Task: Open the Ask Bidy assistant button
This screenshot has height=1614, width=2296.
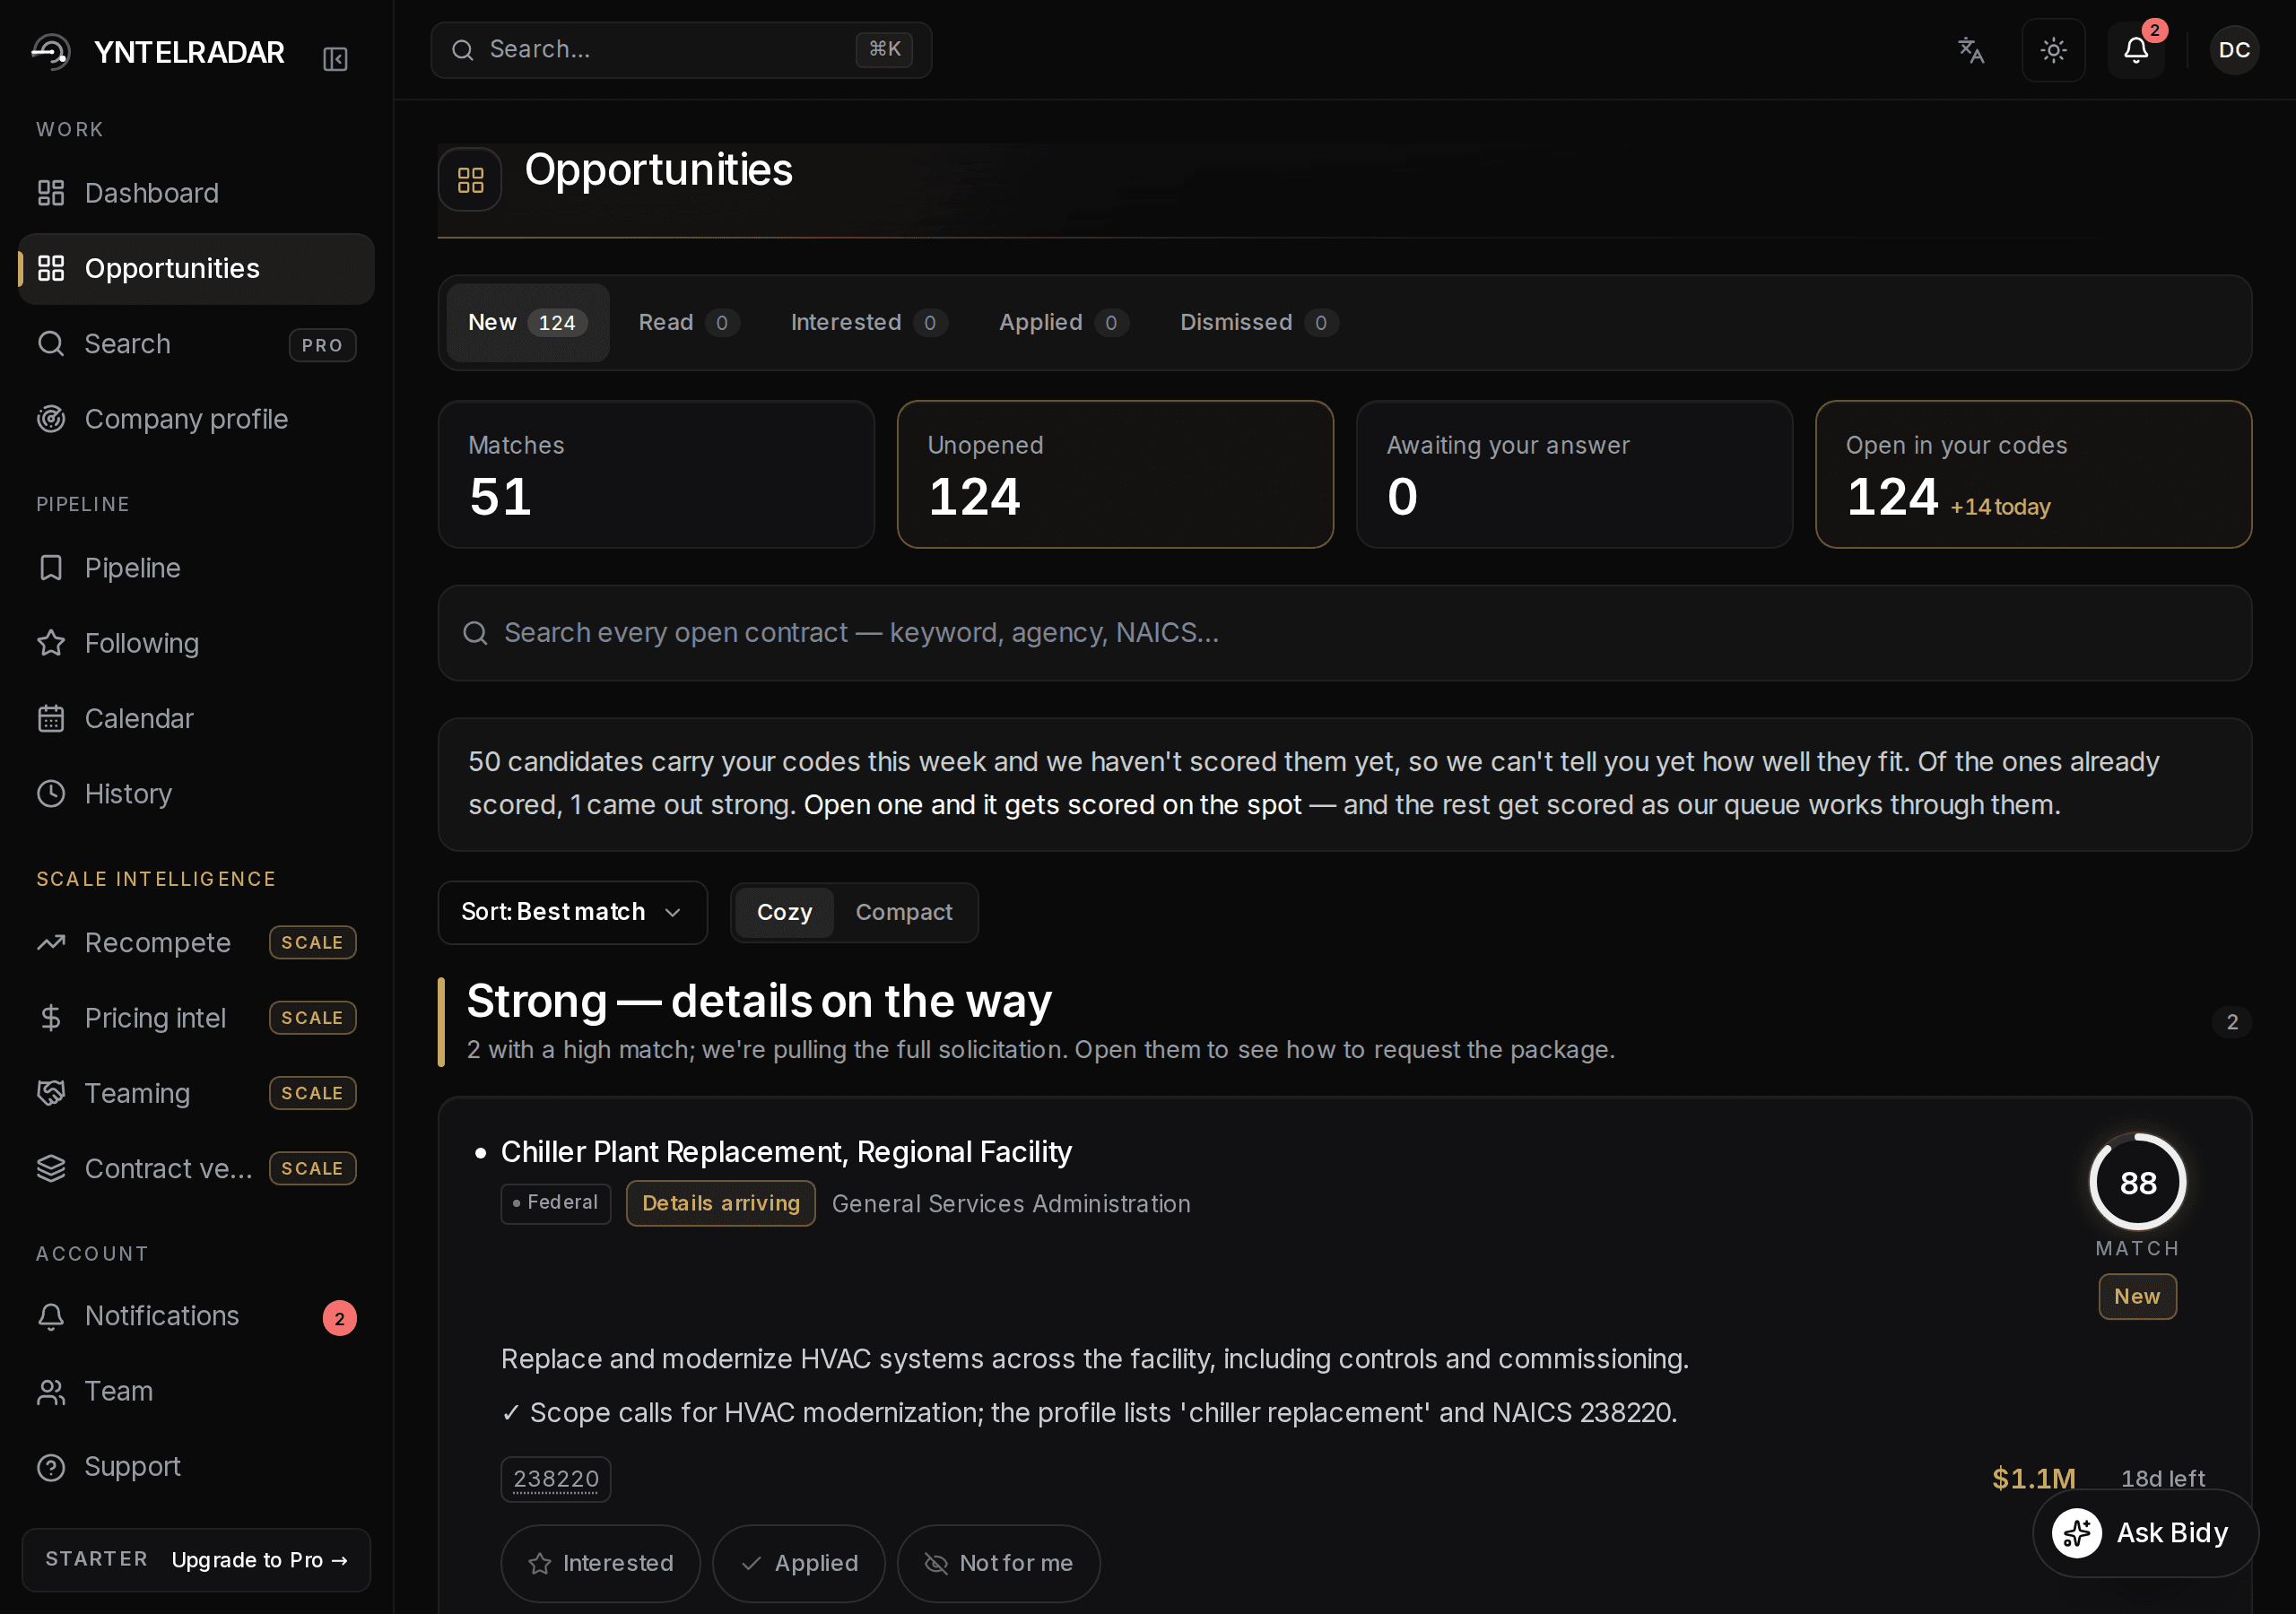Action: pos(2145,1533)
